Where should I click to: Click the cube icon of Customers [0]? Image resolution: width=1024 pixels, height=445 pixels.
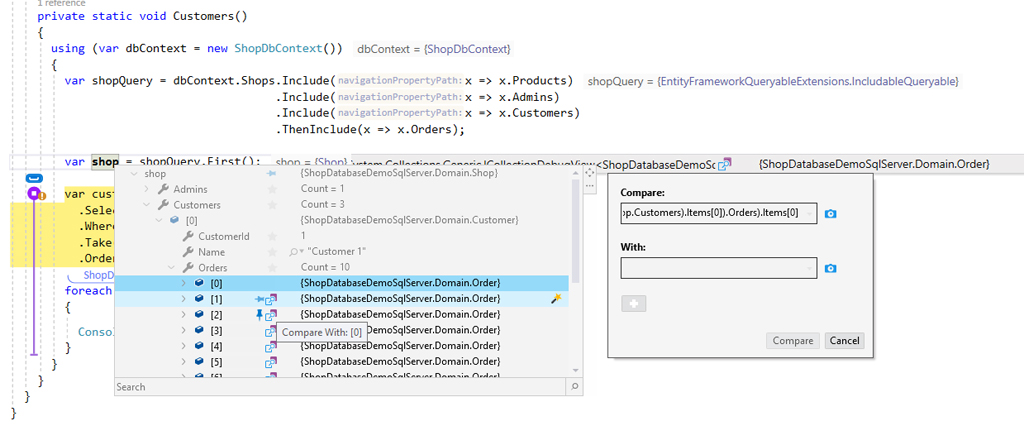point(174,221)
